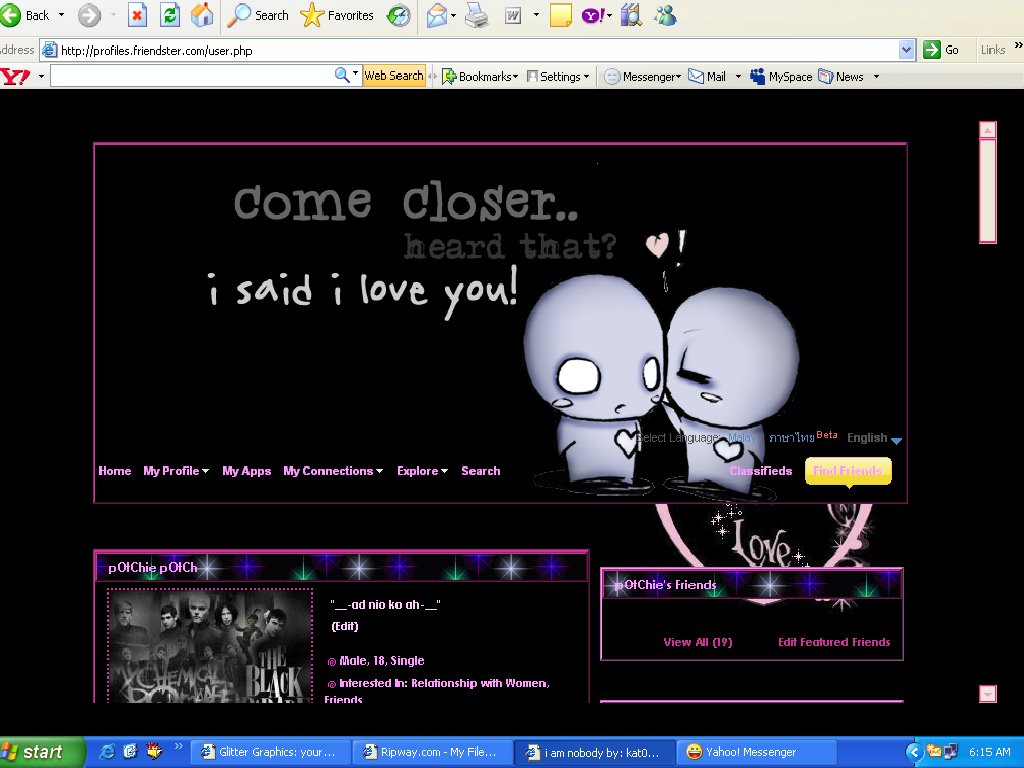This screenshot has width=1024, height=768.
Task: Open Favorites with the star icon
Action: pyautogui.click(x=337, y=15)
